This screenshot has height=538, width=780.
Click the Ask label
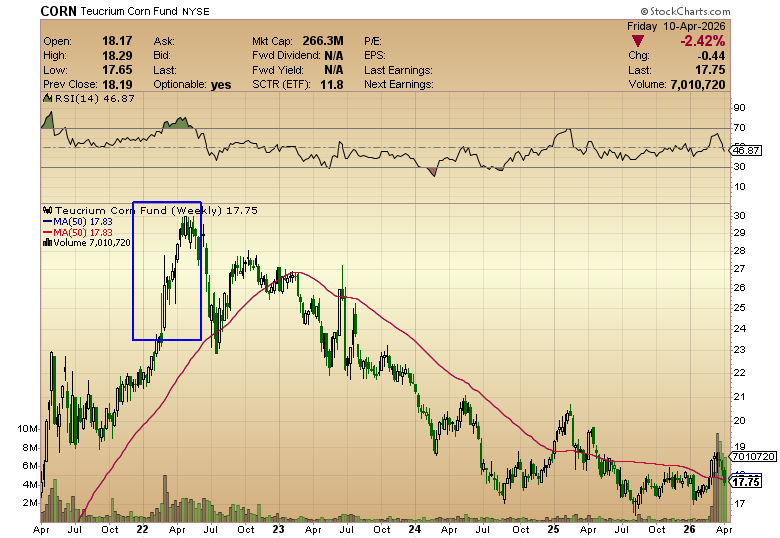pyautogui.click(x=164, y=41)
